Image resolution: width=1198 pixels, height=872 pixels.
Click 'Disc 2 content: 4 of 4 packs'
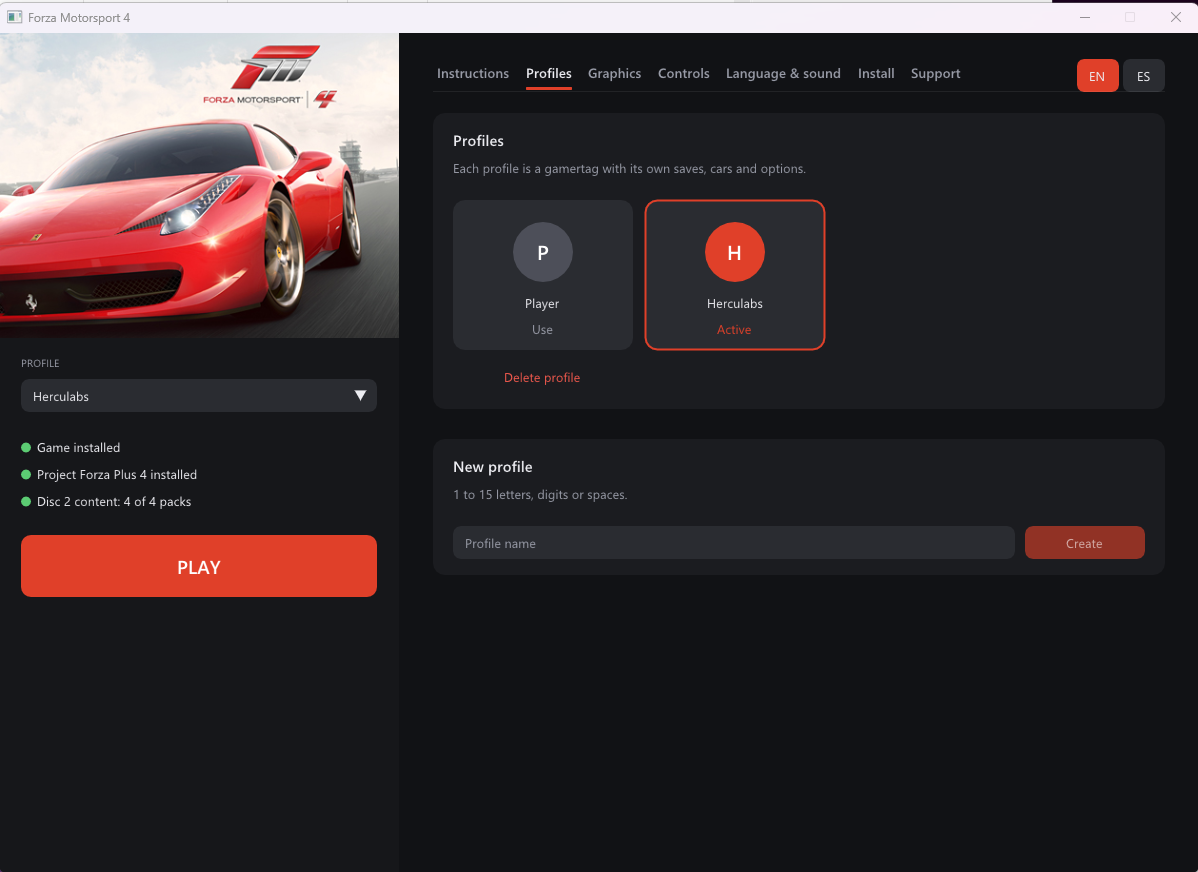114,502
